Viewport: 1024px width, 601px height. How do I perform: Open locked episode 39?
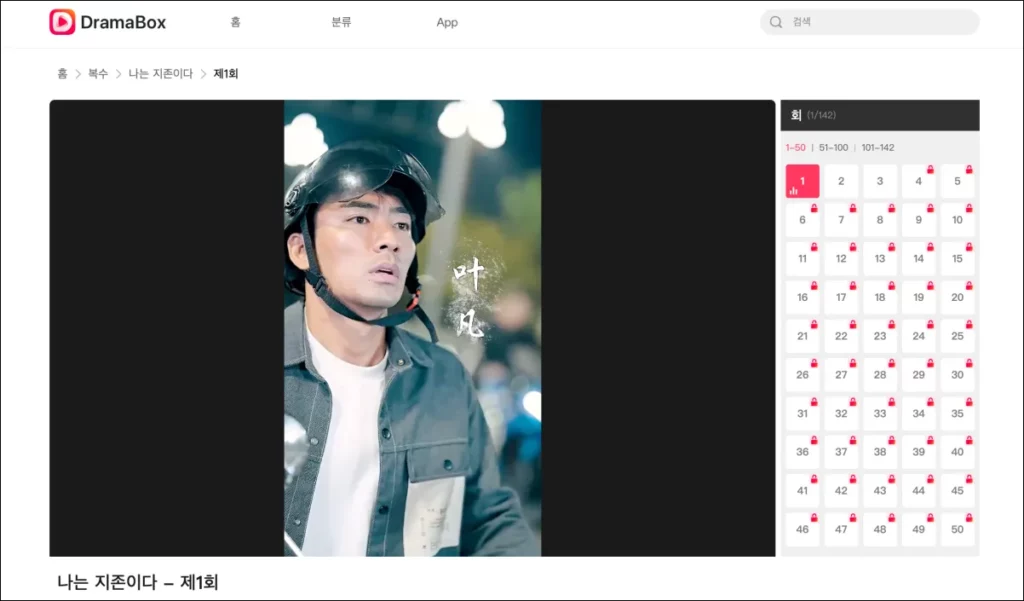coord(919,452)
